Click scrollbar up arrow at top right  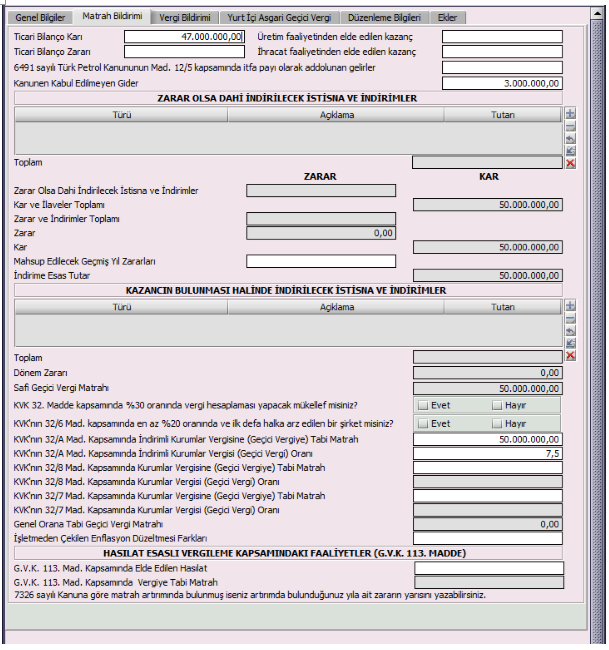(x=597, y=13)
